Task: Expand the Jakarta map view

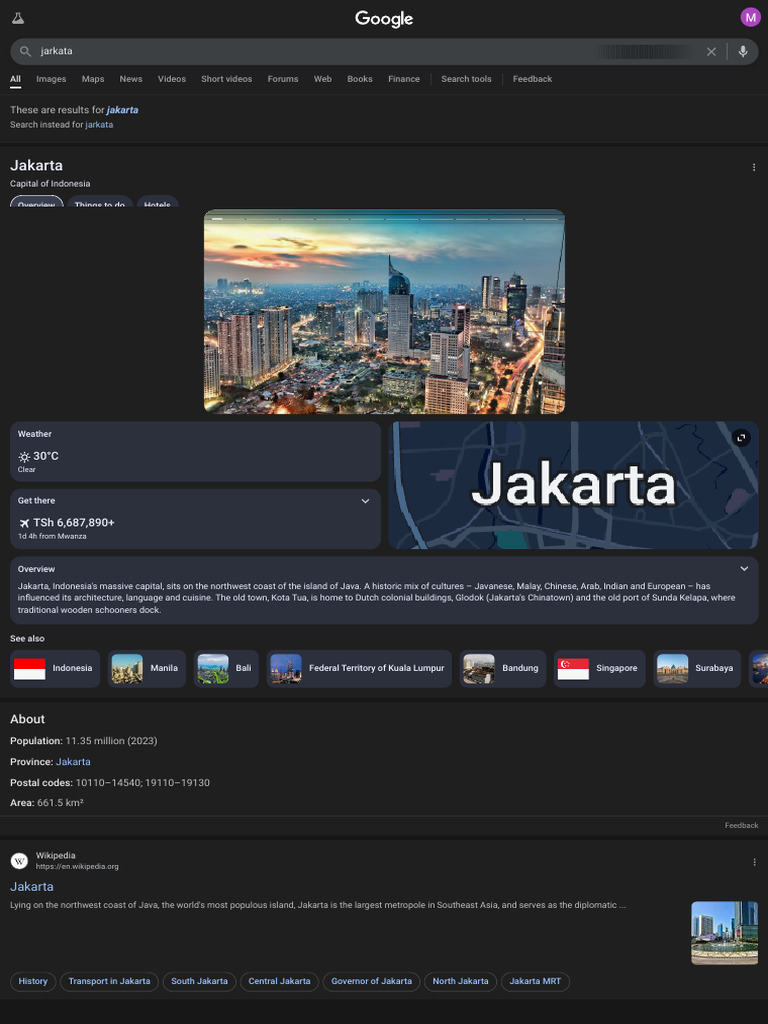Action: [x=740, y=438]
